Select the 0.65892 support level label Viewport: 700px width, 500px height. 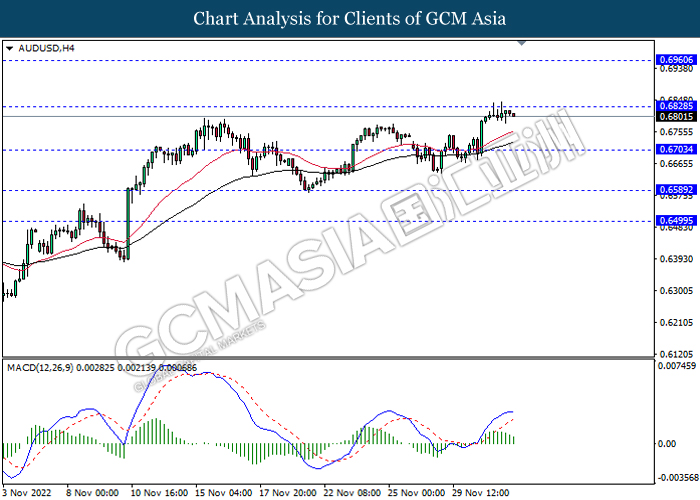point(677,190)
